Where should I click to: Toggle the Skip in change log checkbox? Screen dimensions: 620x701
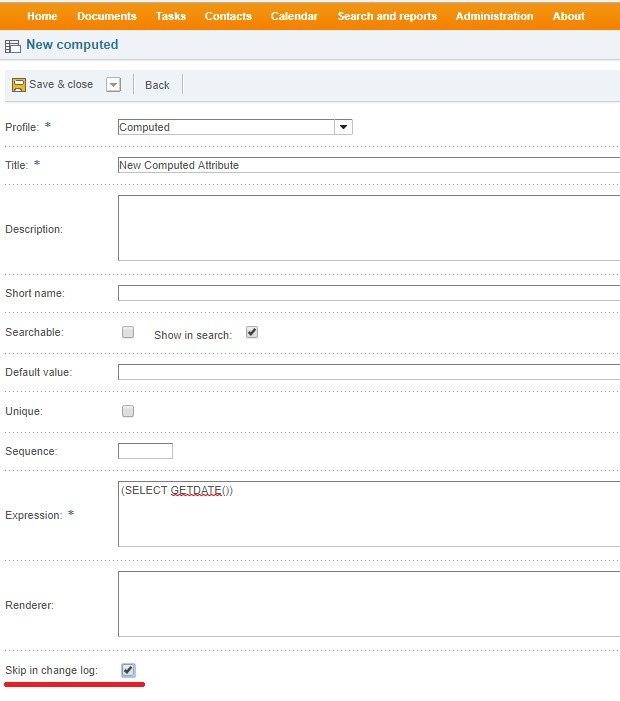(x=128, y=670)
